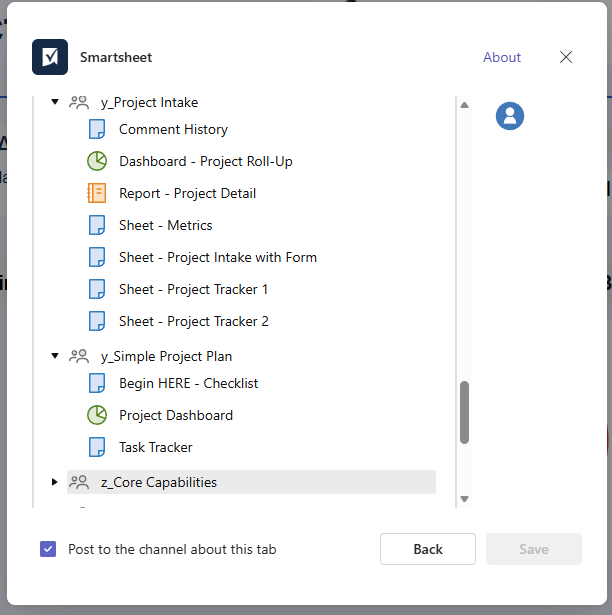Select the Comment History sheet
This screenshot has height=615, width=612.
173,129
